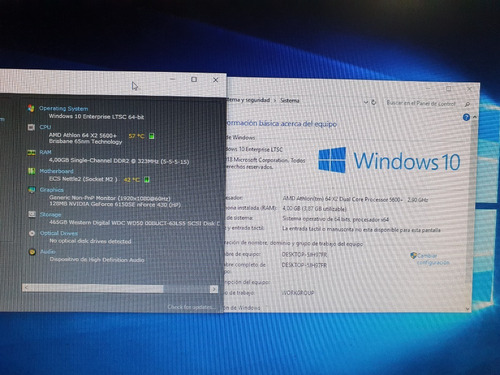
Task: Click 'Sistema operativo de 64 bits' value
Action: [336, 219]
